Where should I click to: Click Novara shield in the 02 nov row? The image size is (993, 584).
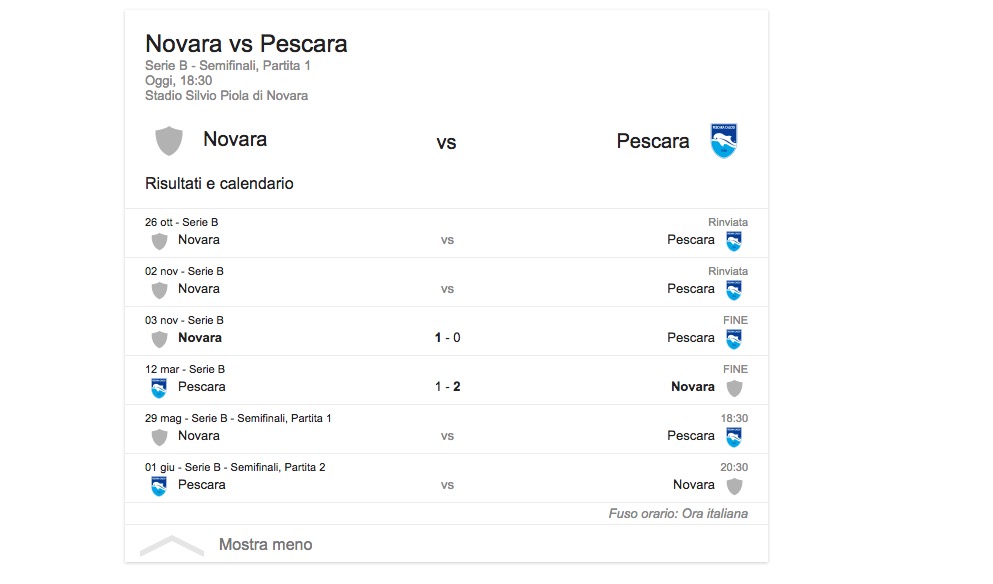click(159, 290)
